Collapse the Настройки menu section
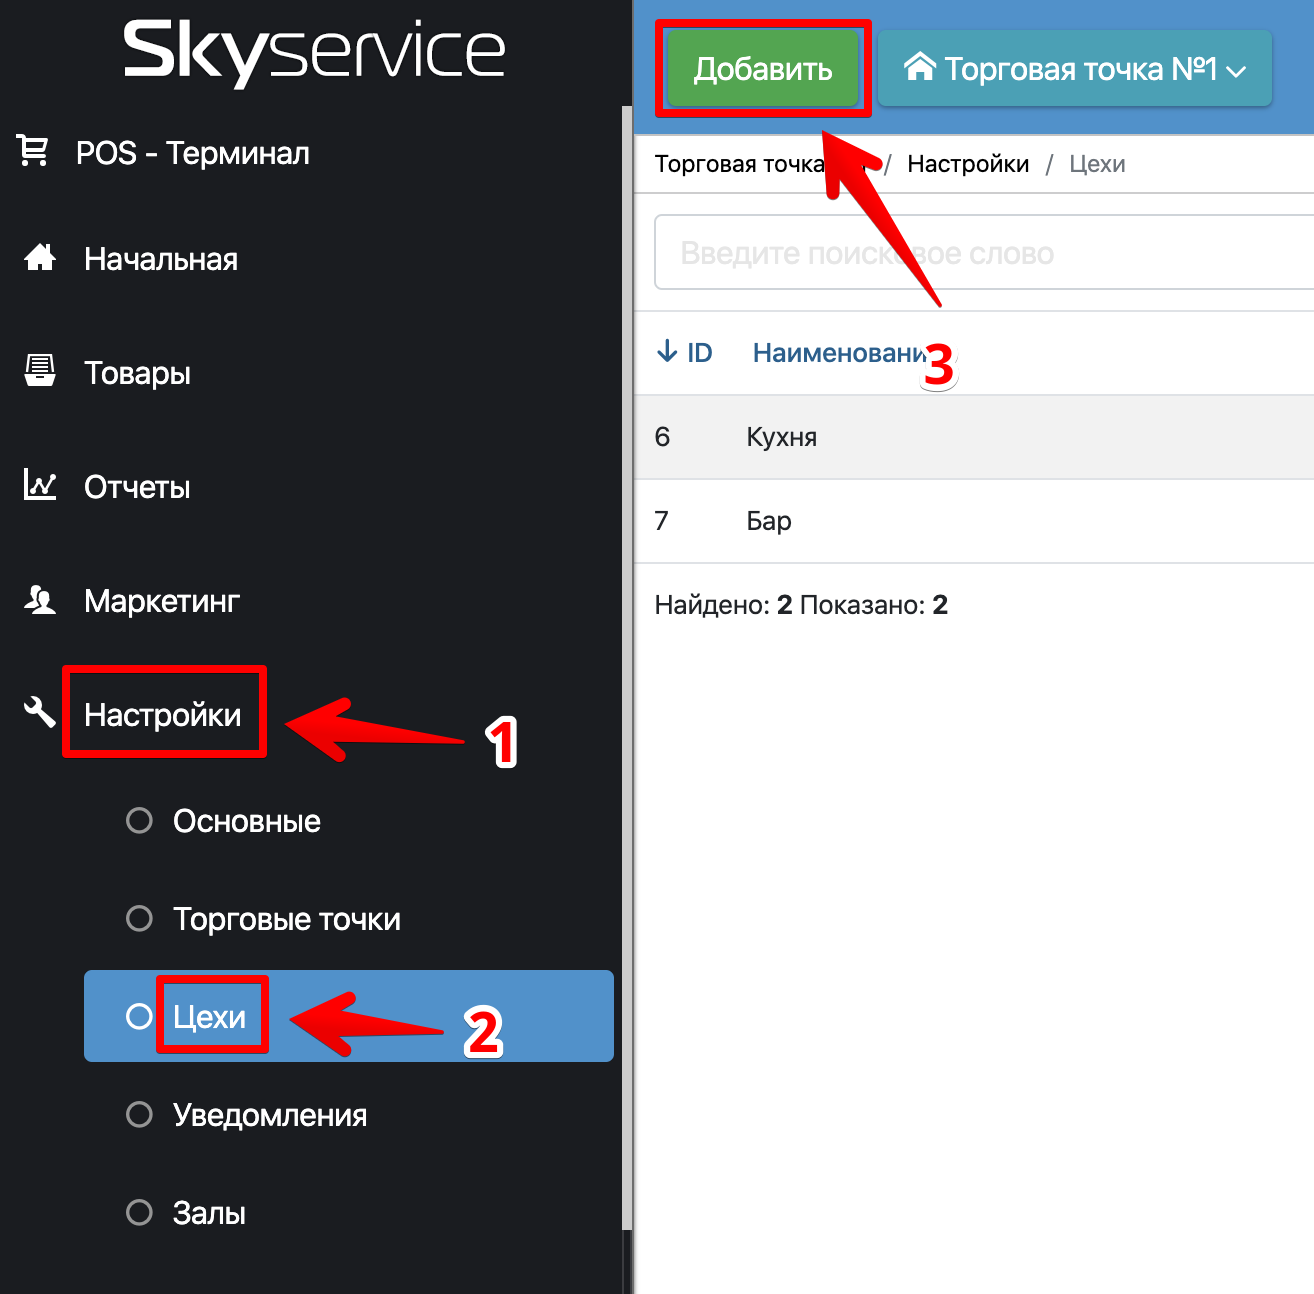This screenshot has width=1314, height=1294. click(x=163, y=714)
